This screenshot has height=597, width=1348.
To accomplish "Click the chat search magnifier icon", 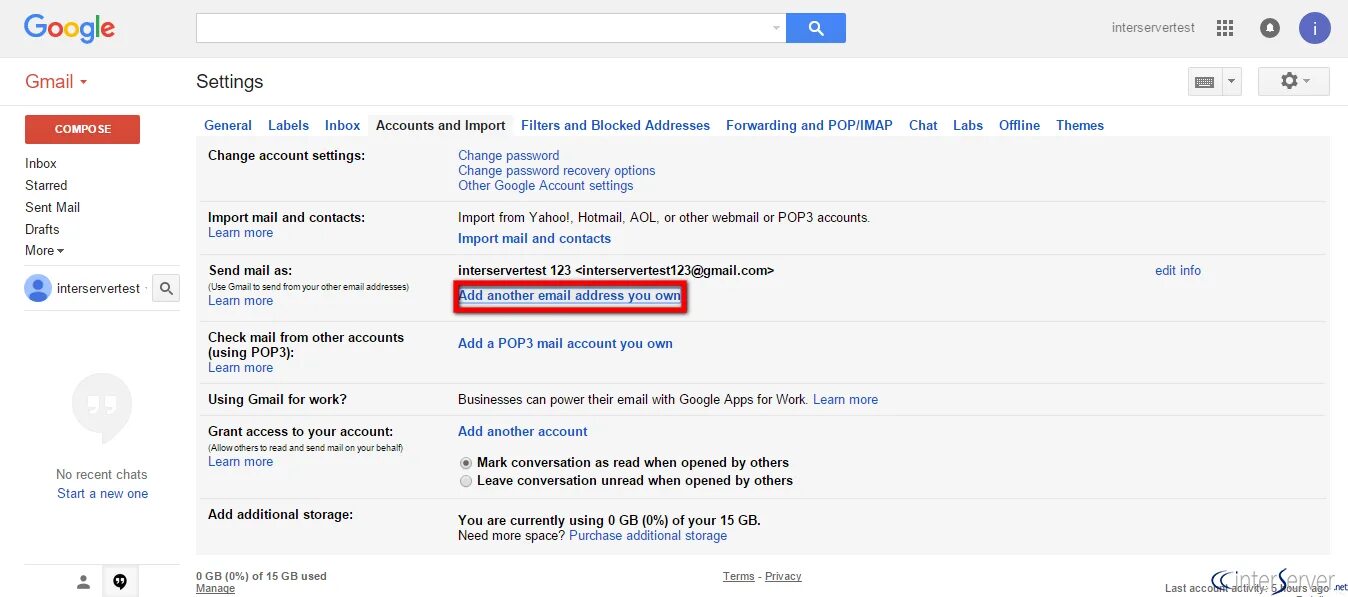I will coord(167,288).
